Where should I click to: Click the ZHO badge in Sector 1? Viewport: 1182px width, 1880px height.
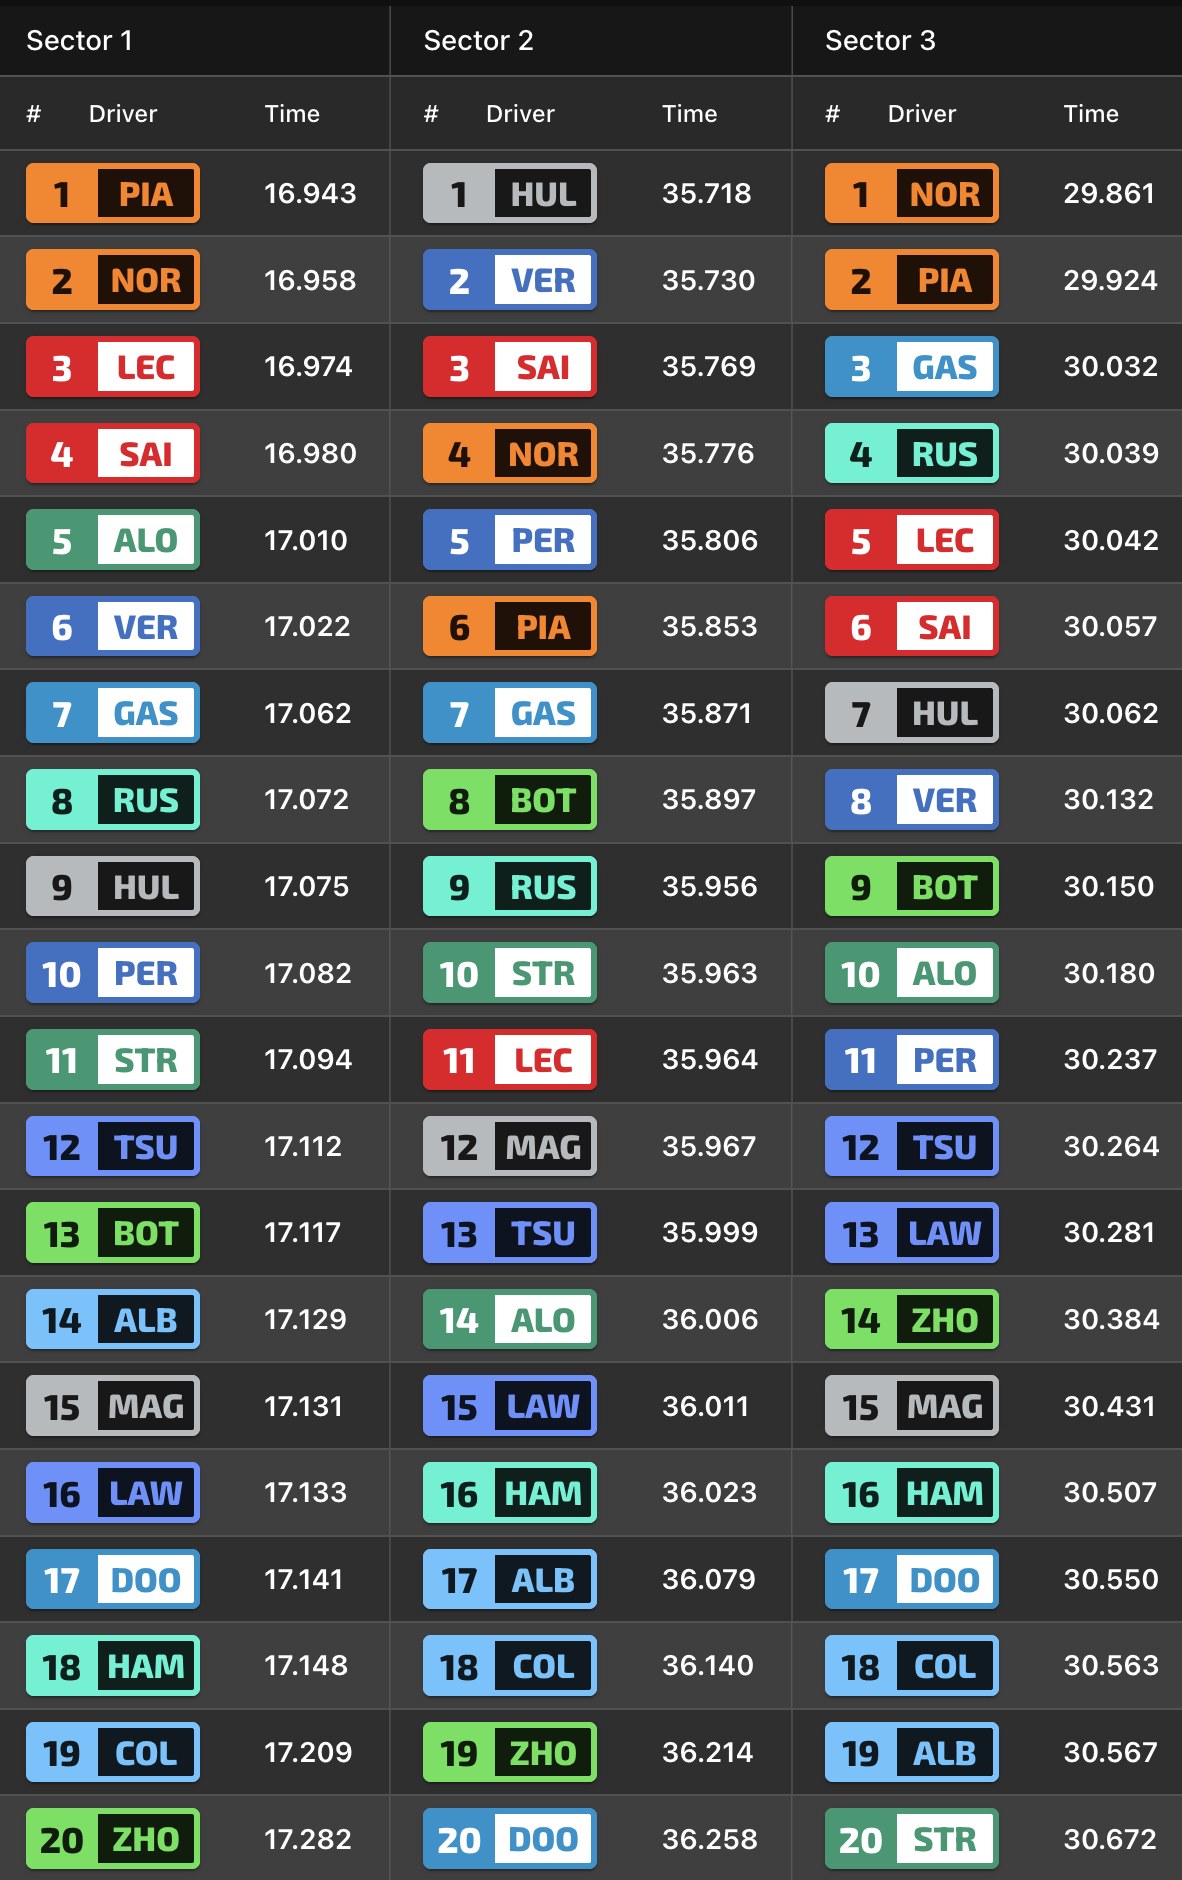coord(113,1839)
